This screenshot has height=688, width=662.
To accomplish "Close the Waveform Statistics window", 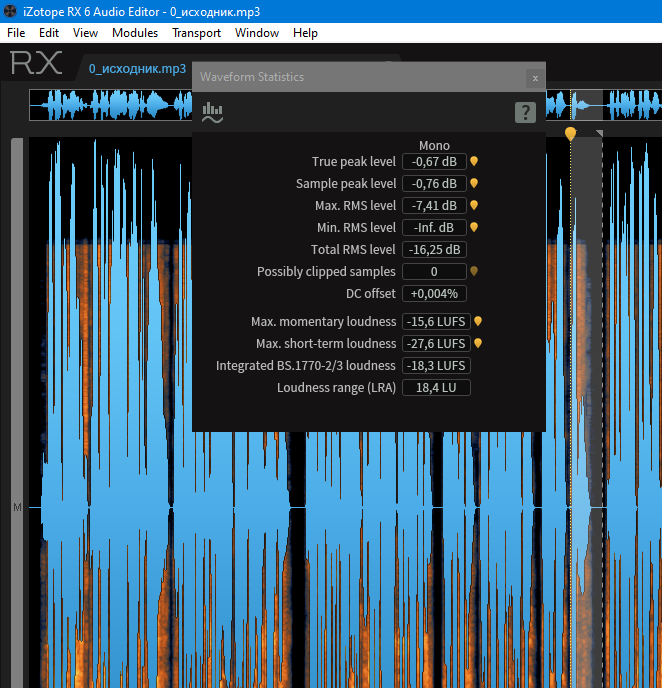I will (x=535, y=79).
